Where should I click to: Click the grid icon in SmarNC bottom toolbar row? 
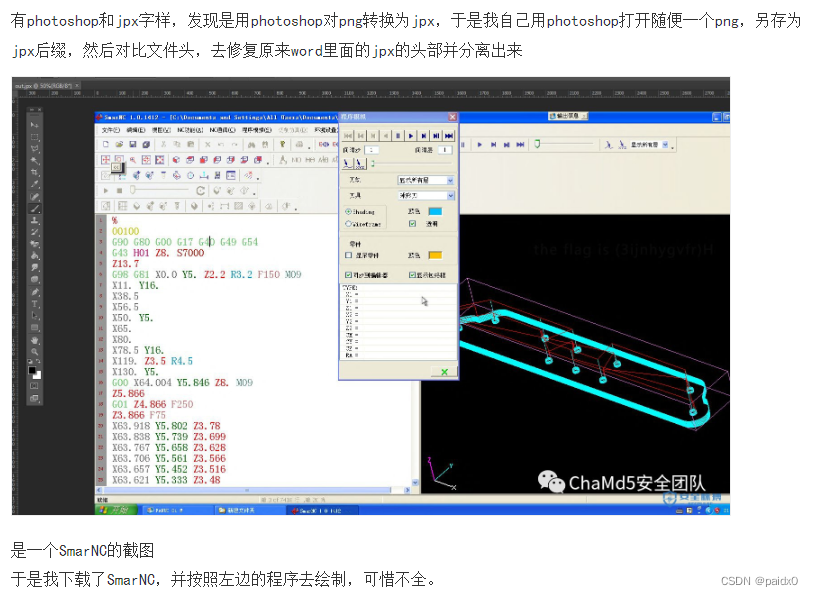pyautogui.click(x=122, y=206)
